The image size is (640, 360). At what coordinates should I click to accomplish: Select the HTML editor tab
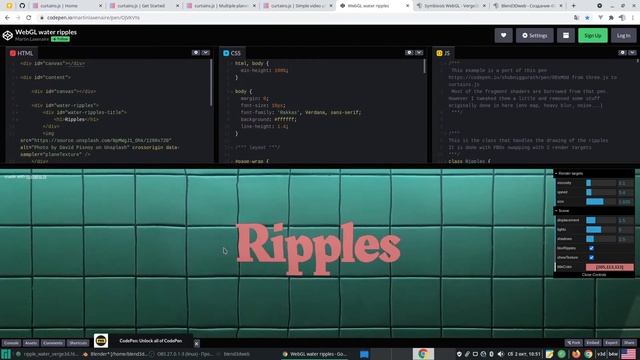(21, 53)
